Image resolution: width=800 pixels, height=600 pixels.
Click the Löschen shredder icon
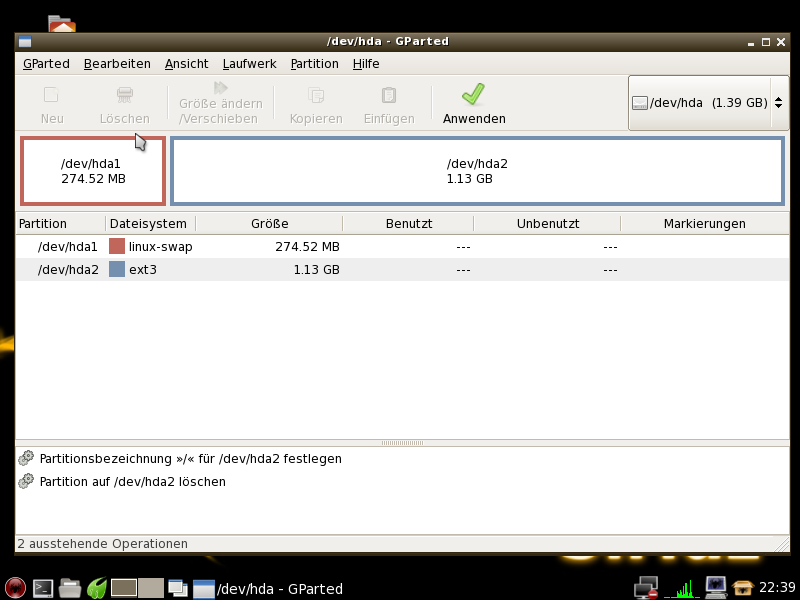click(x=124, y=95)
